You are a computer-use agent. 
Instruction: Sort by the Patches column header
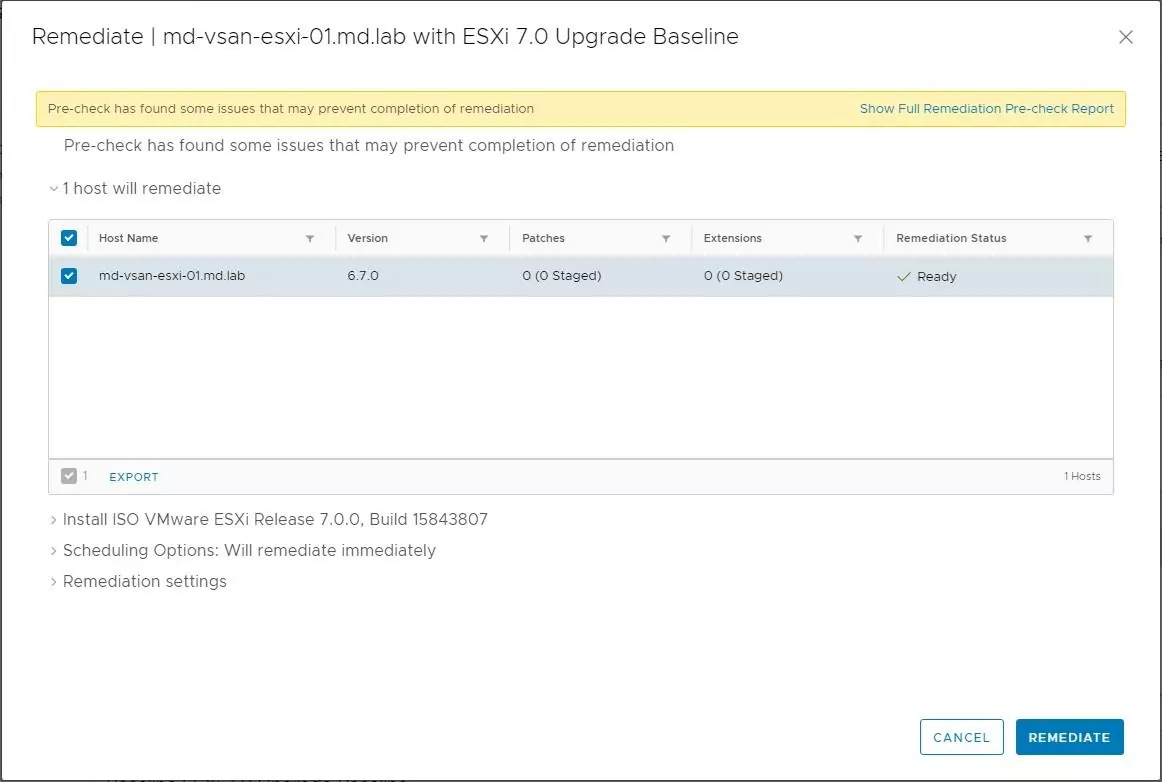(x=543, y=238)
